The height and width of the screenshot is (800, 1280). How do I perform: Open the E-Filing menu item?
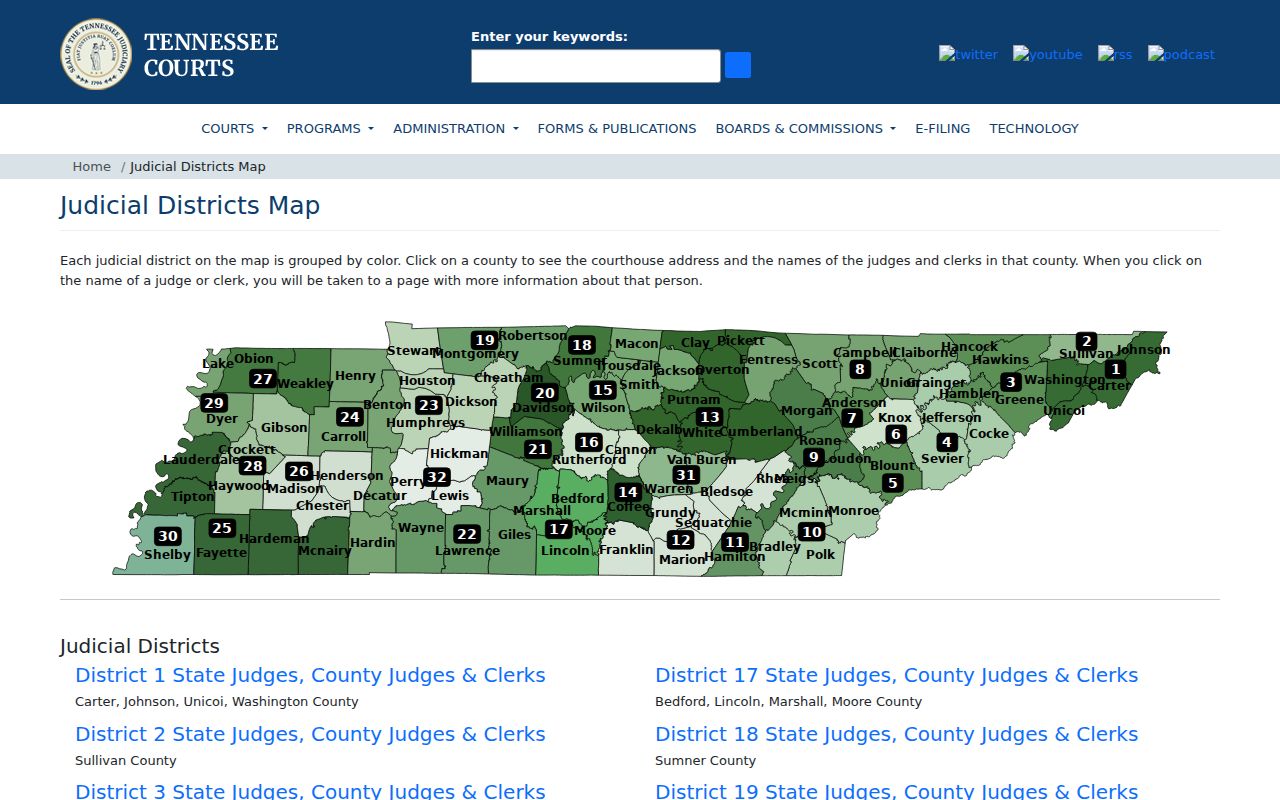tap(942, 128)
